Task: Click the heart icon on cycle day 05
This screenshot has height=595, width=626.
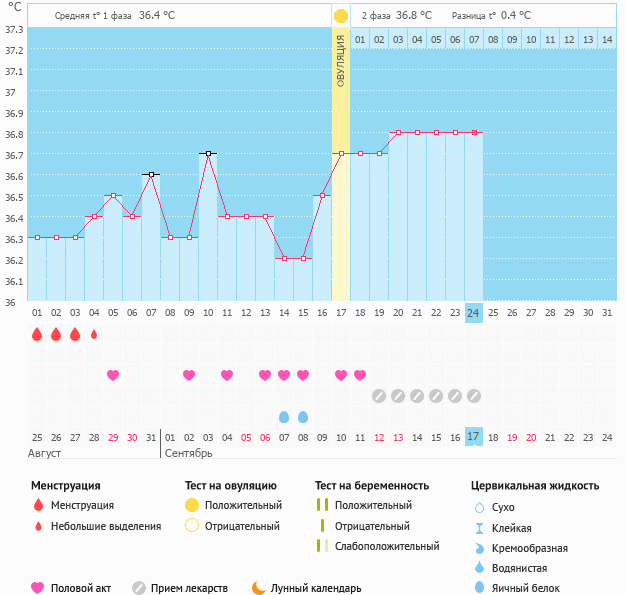Action: 113,375
